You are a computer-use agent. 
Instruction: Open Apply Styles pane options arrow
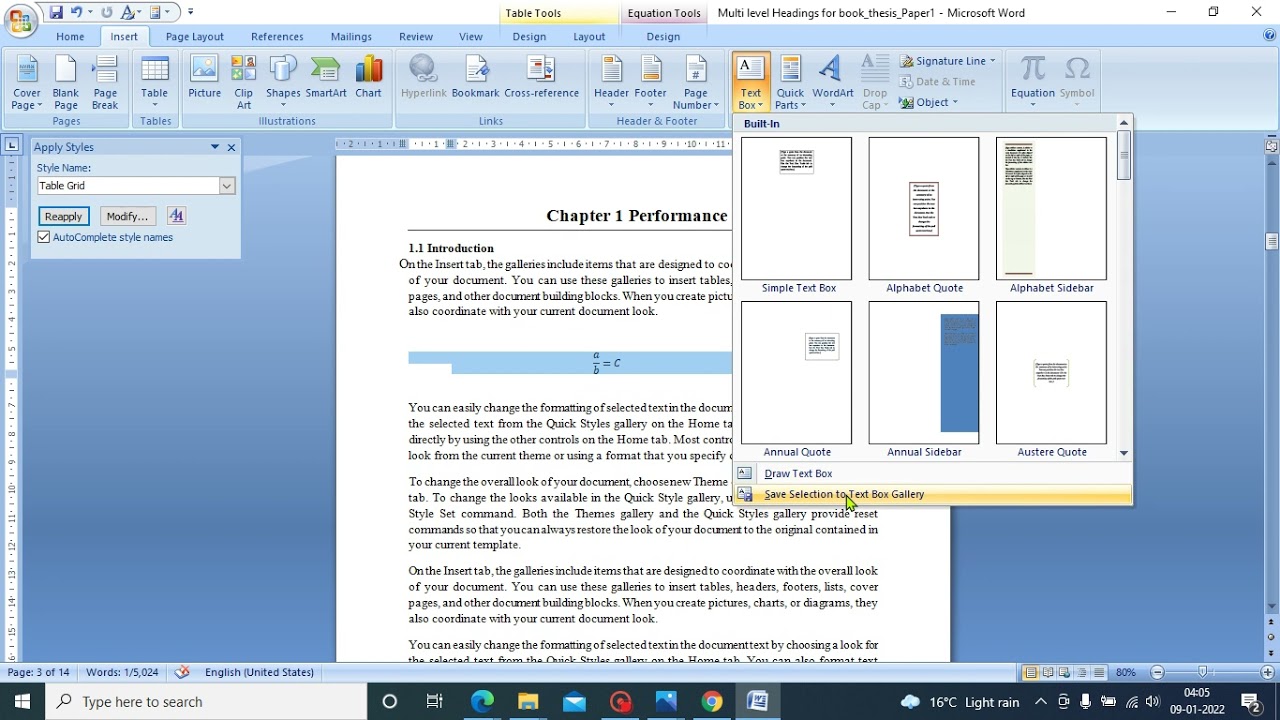click(x=214, y=147)
